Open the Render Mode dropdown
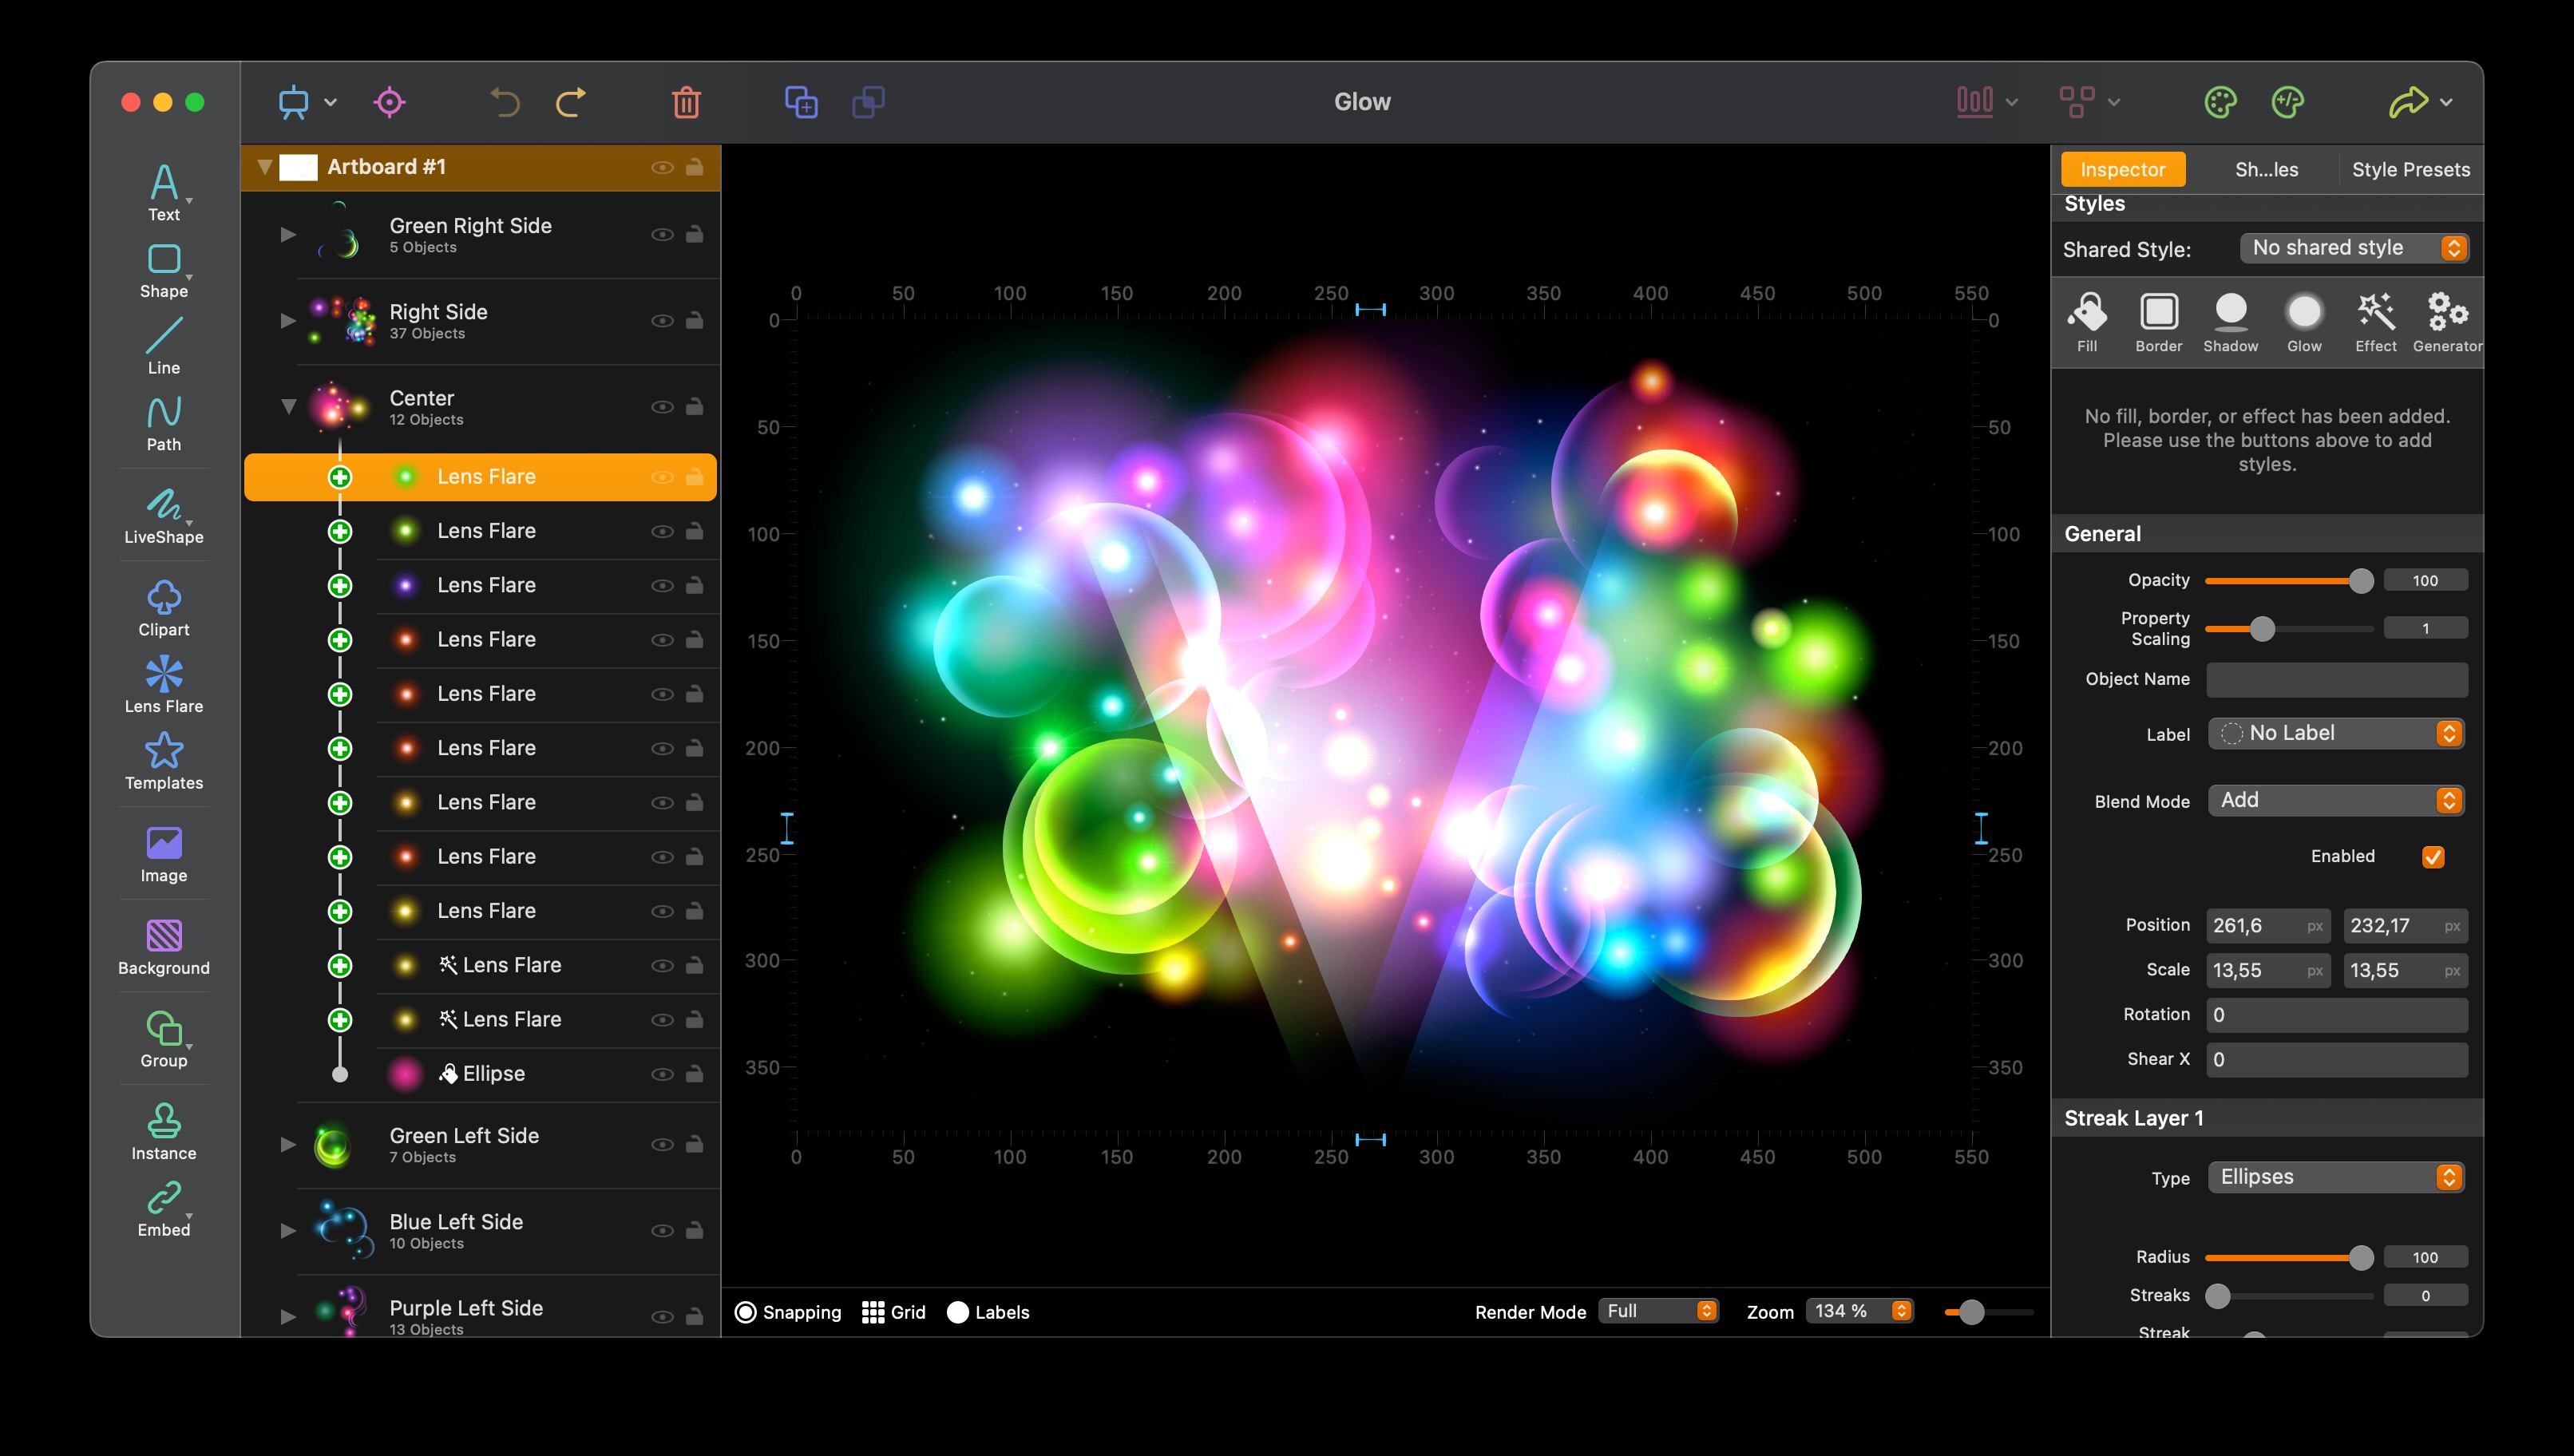 tap(1658, 1311)
